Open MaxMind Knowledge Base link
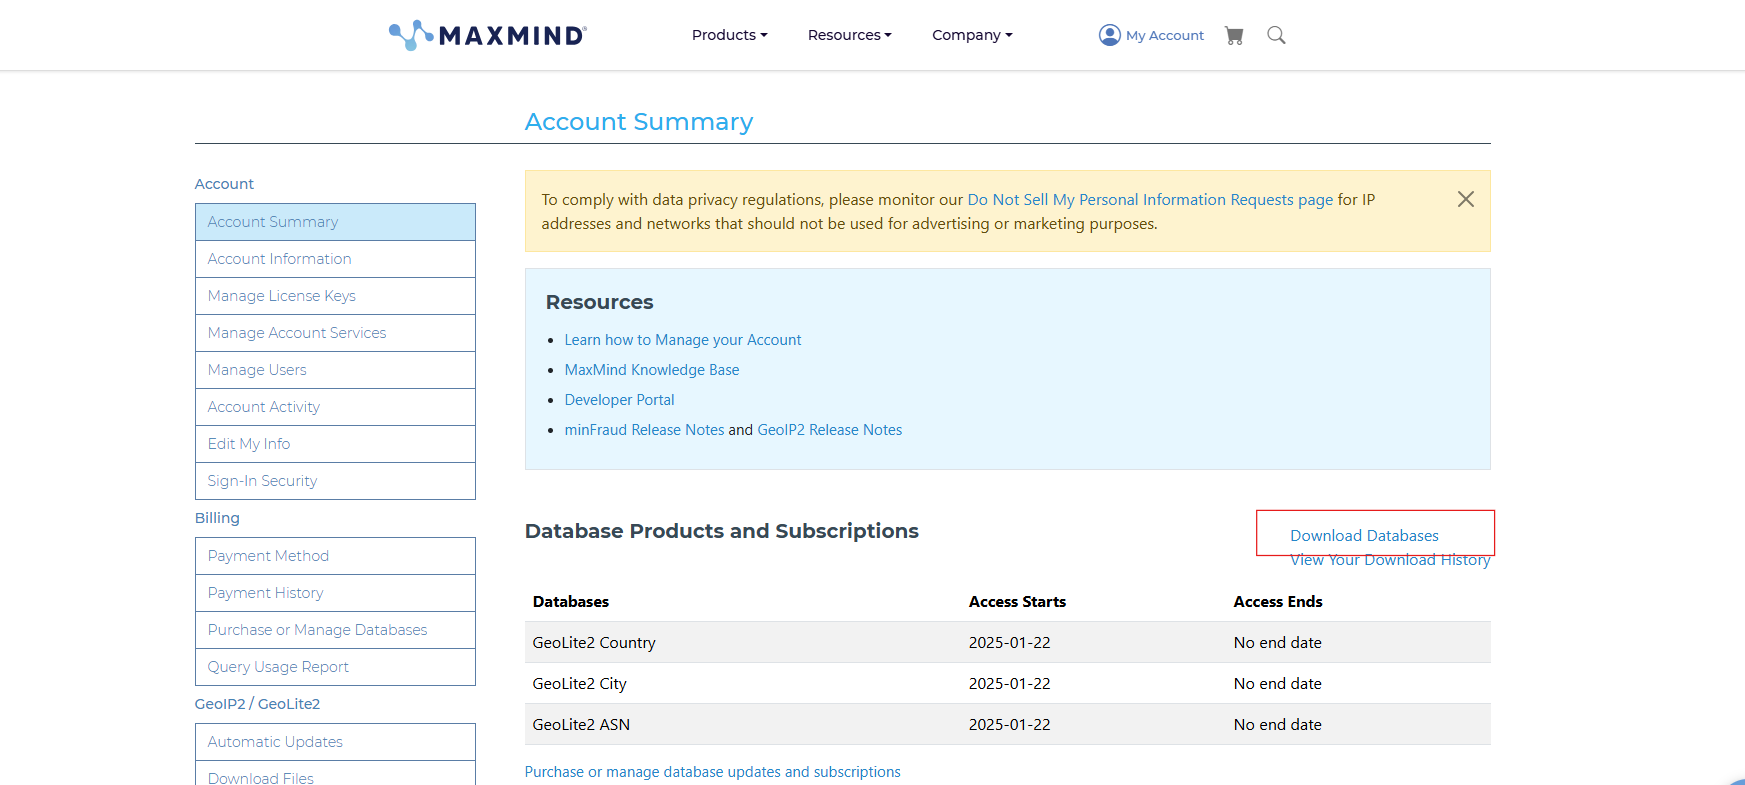Viewport: 1745px width, 785px height. click(652, 370)
